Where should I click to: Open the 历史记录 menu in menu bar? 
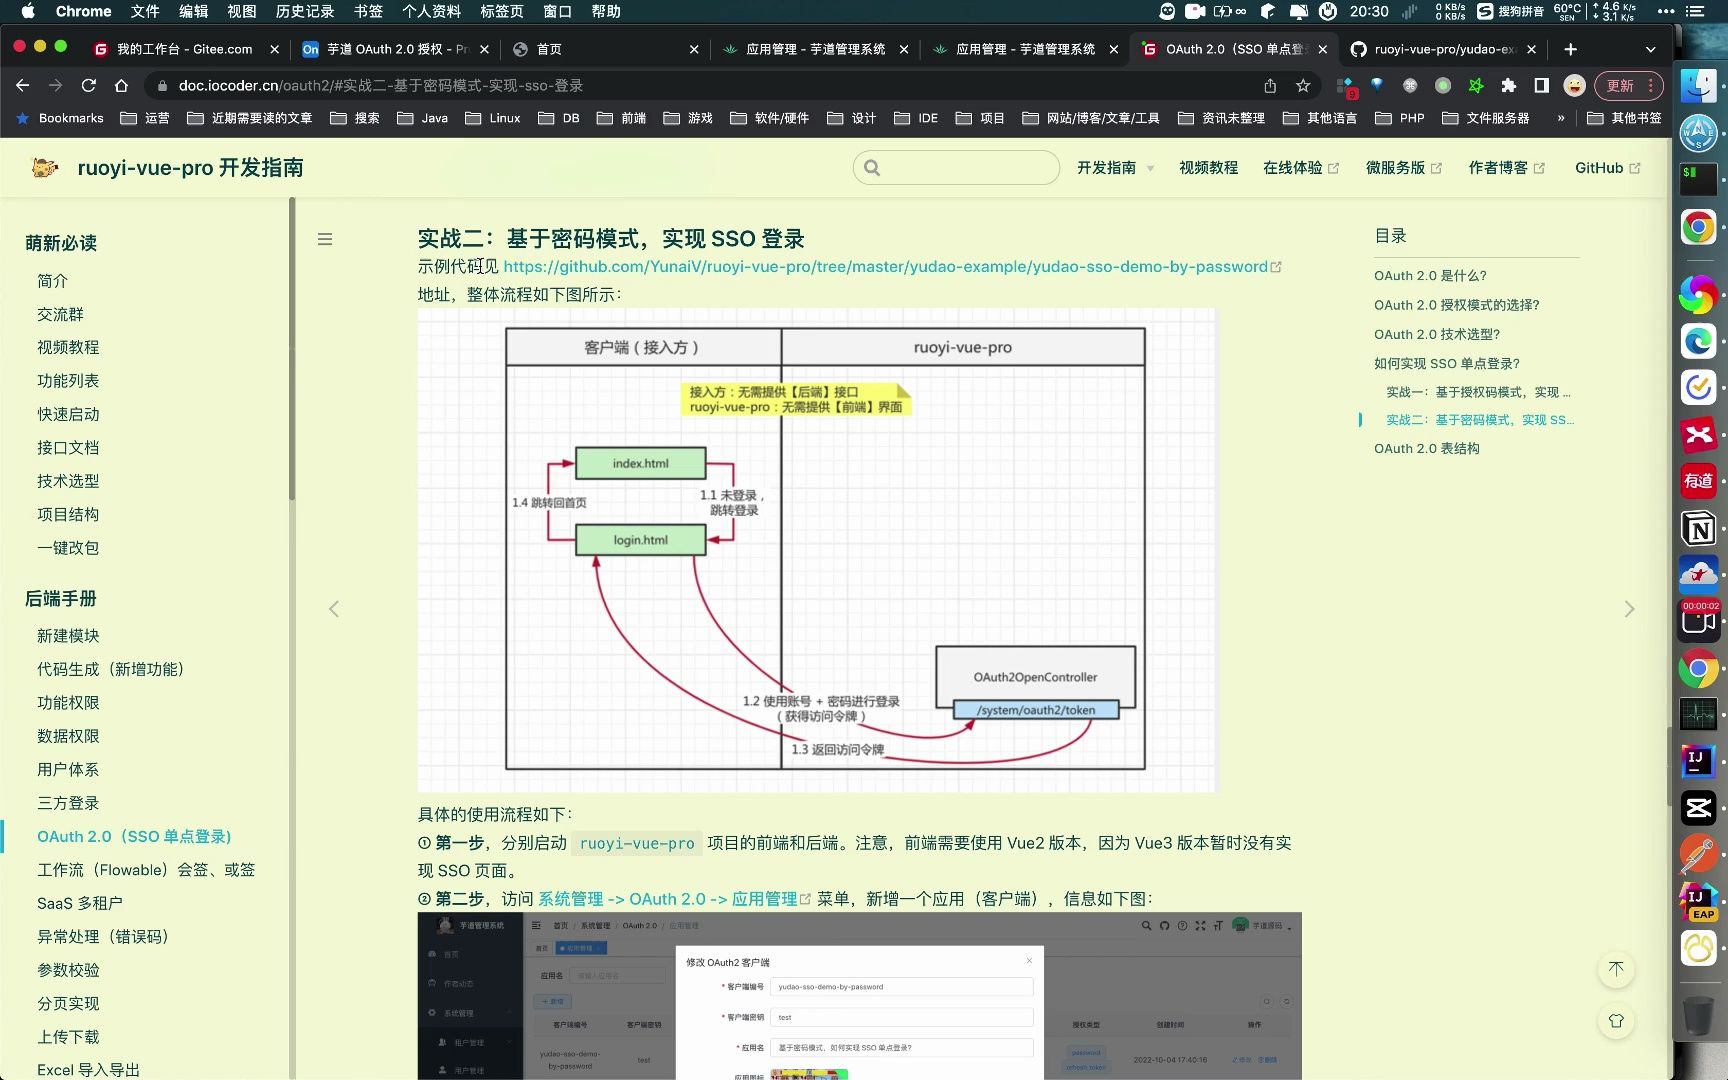pyautogui.click(x=305, y=12)
